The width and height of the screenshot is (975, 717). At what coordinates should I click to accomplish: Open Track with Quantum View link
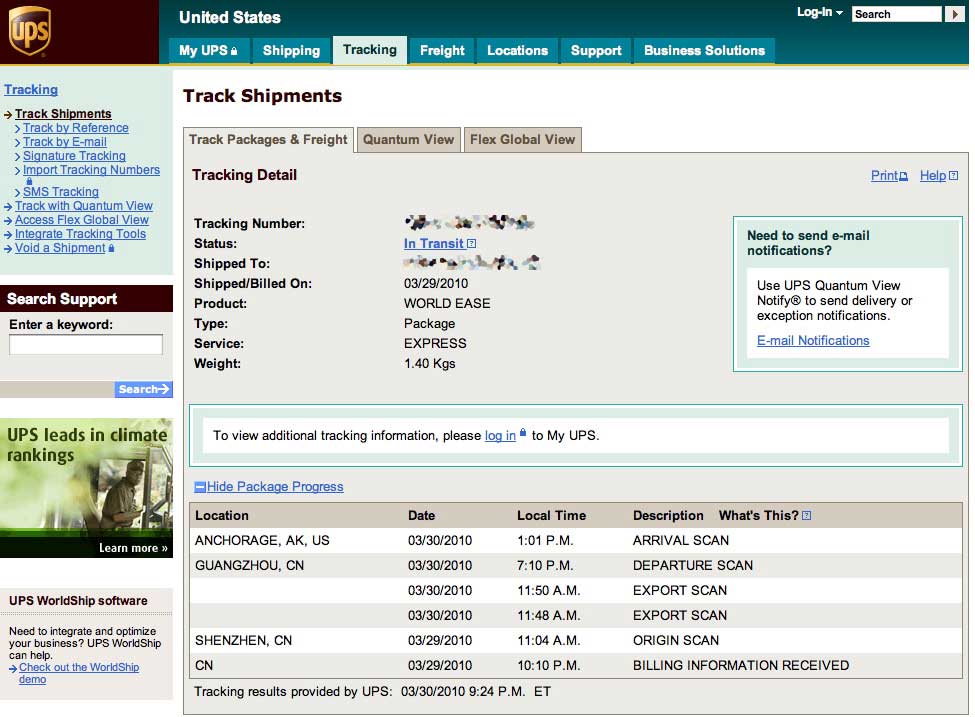point(84,206)
